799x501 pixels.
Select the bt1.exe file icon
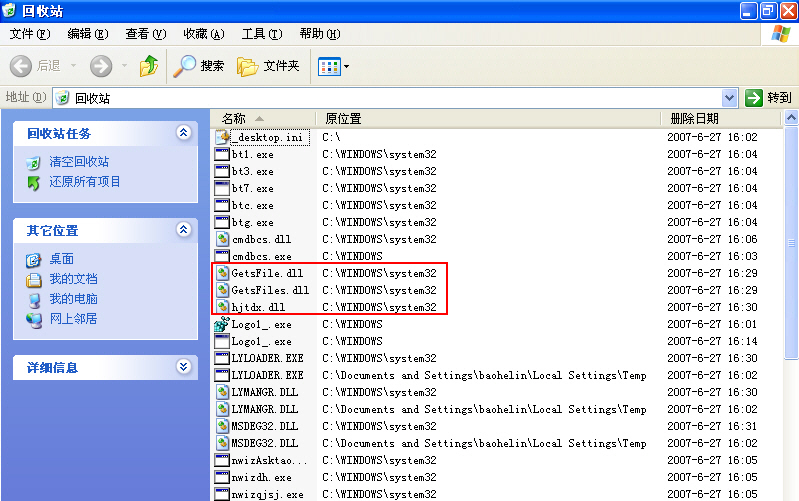(222, 154)
